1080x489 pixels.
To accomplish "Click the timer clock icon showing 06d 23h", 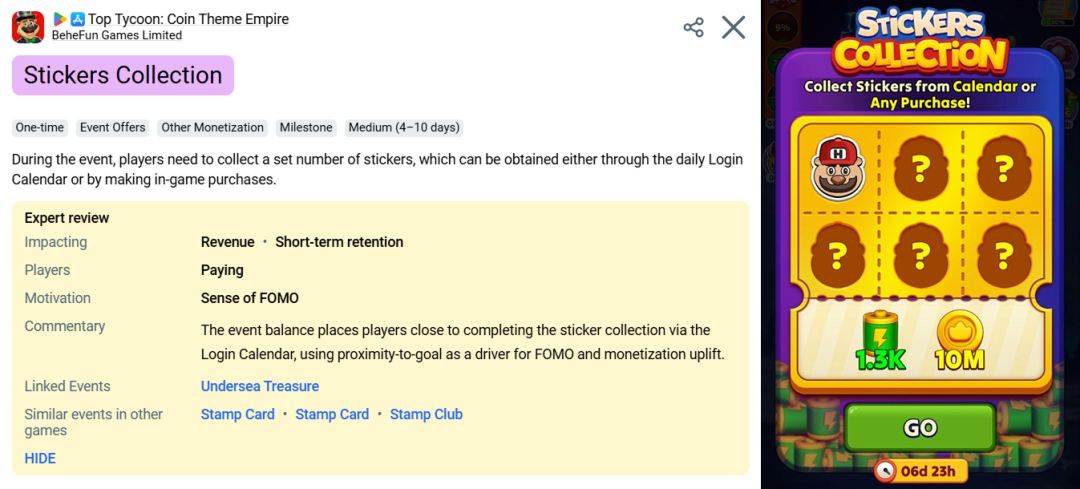I will [x=886, y=471].
